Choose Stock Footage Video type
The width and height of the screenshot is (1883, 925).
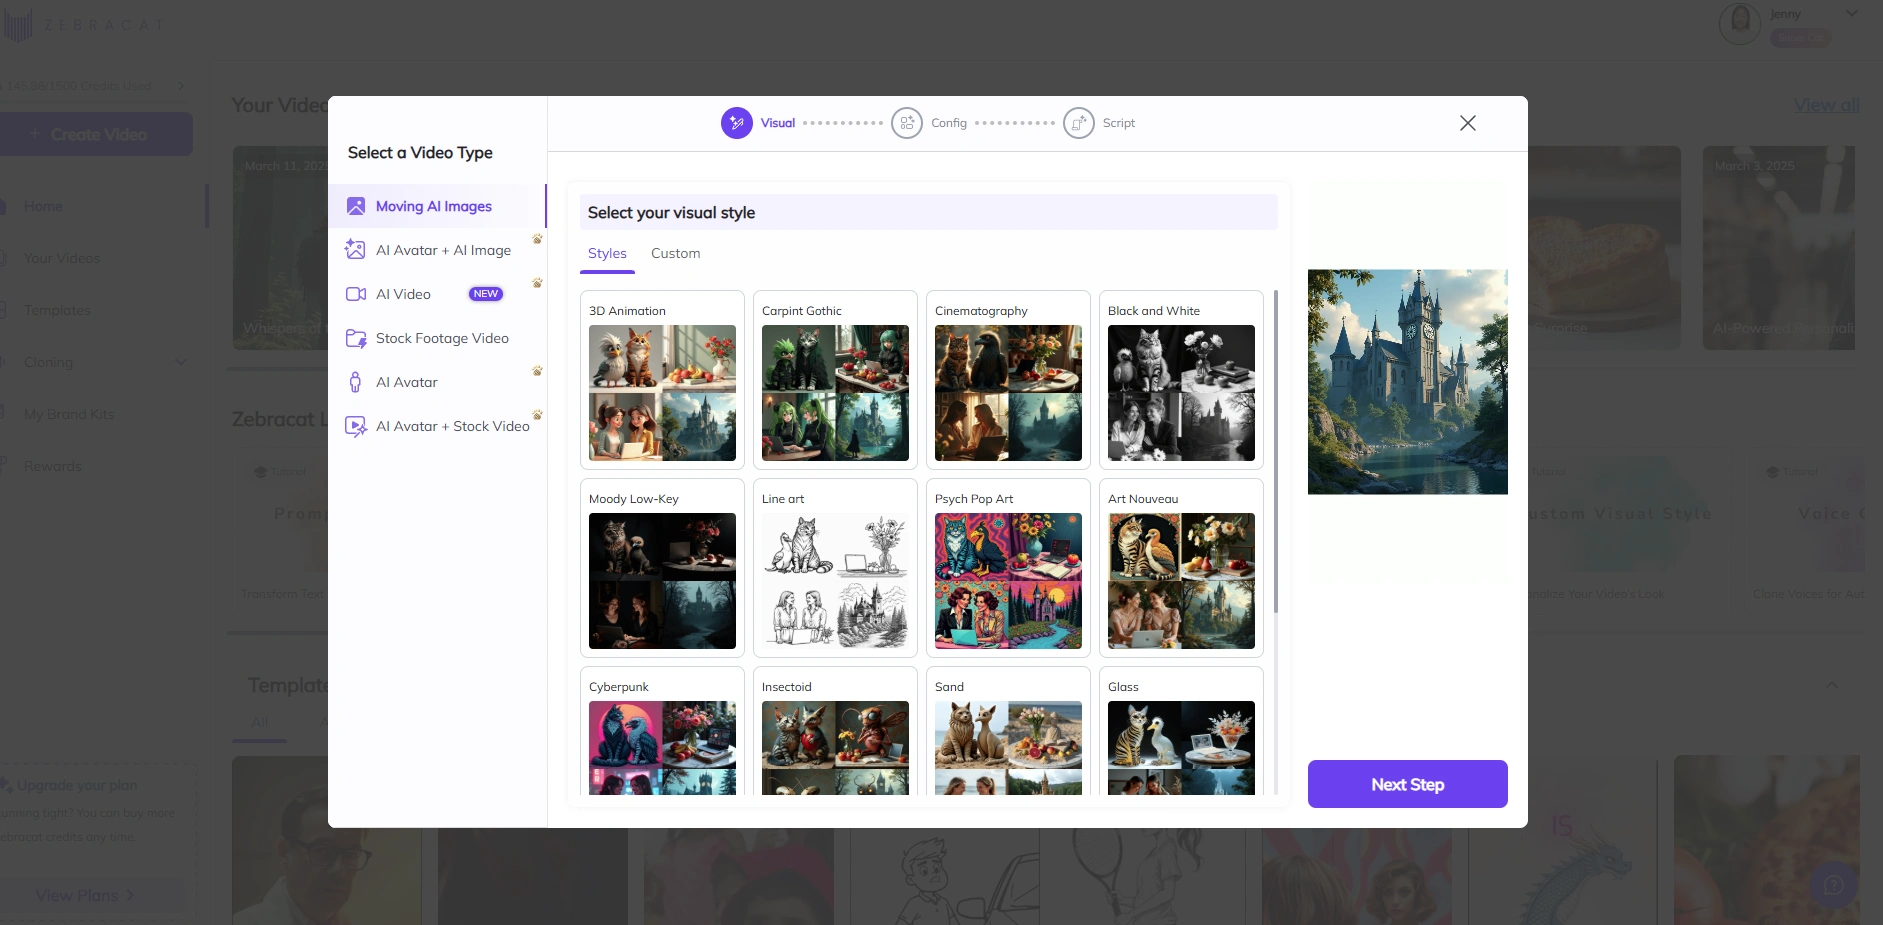[x=437, y=338]
